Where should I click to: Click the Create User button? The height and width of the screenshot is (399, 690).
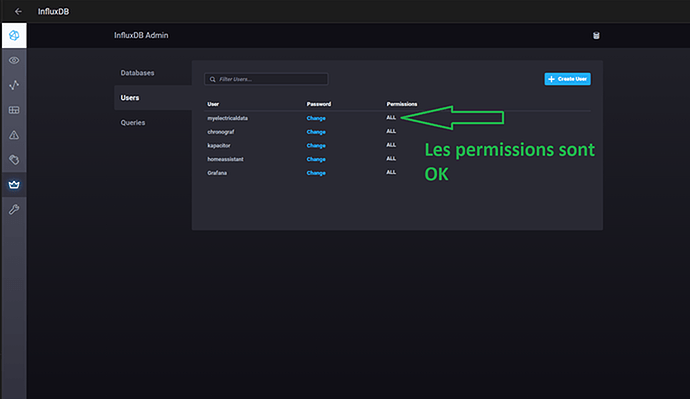click(567, 79)
